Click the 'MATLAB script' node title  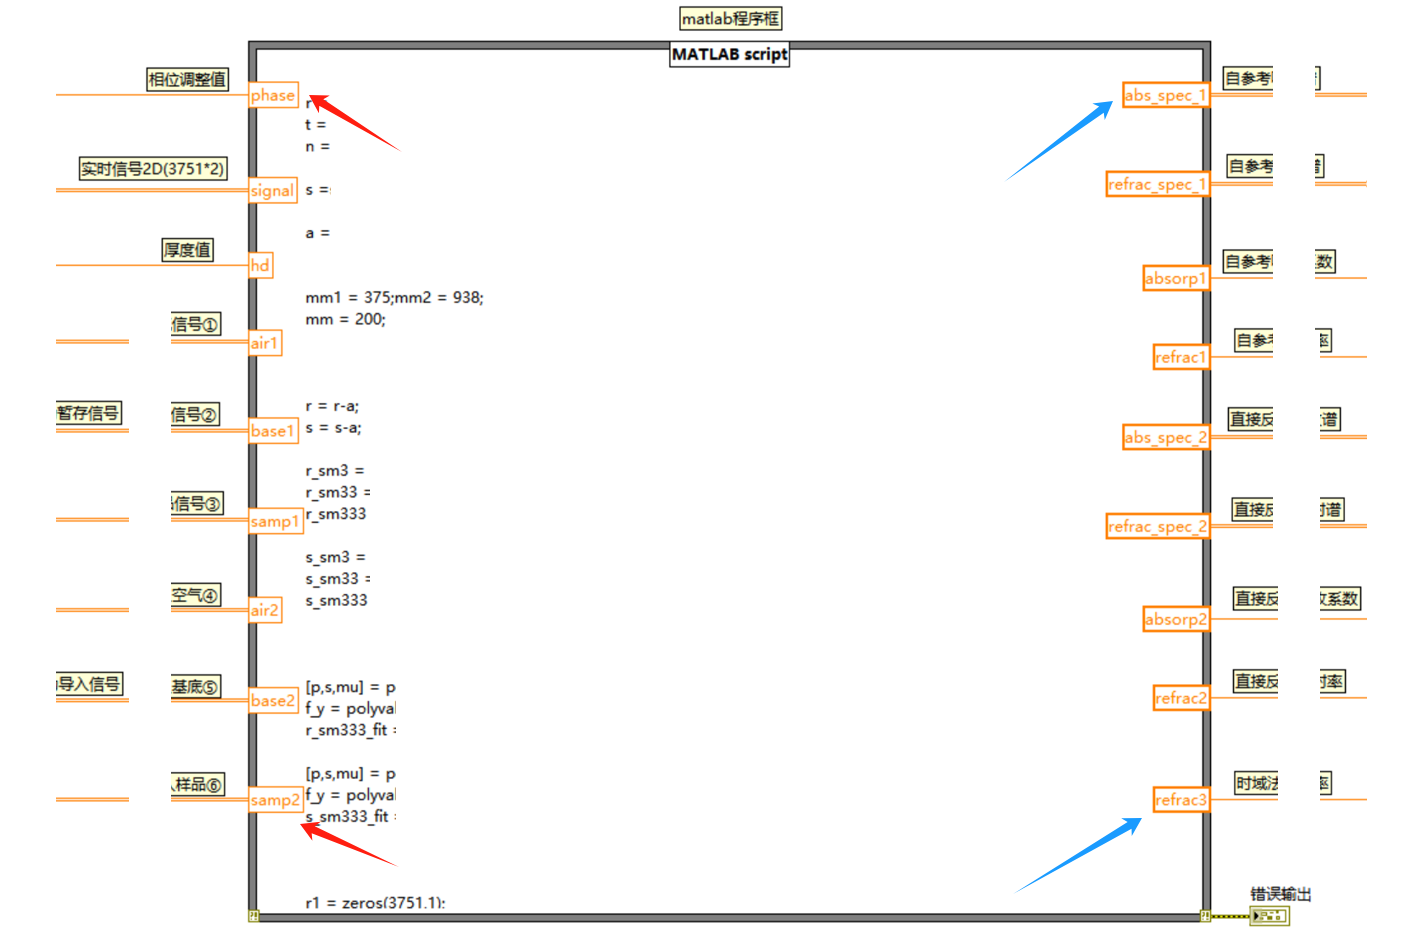click(x=729, y=54)
